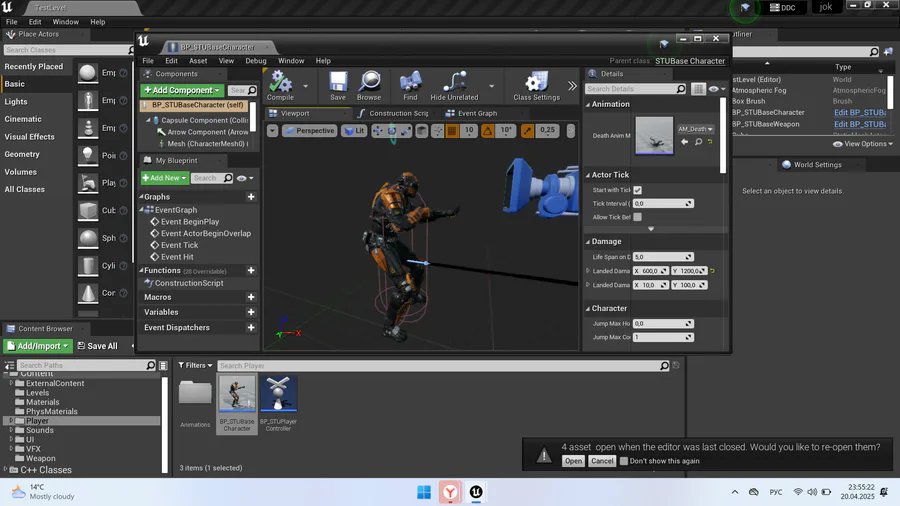Open the World Settings tab
900x506 pixels.
pyautogui.click(x=817, y=165)
